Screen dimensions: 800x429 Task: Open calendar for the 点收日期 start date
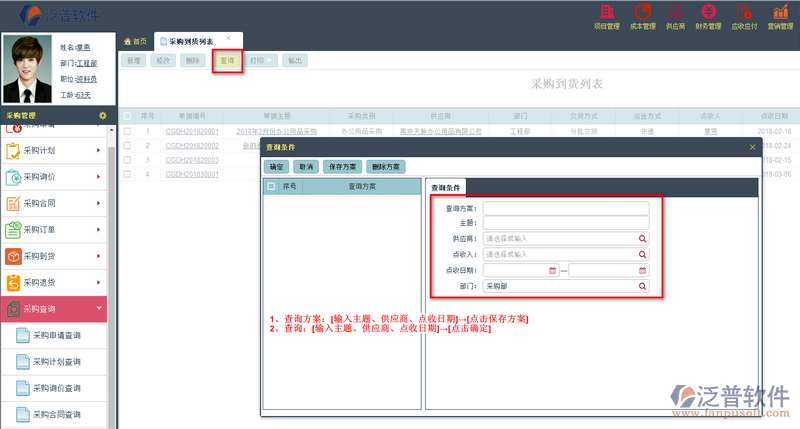[553, 270]
